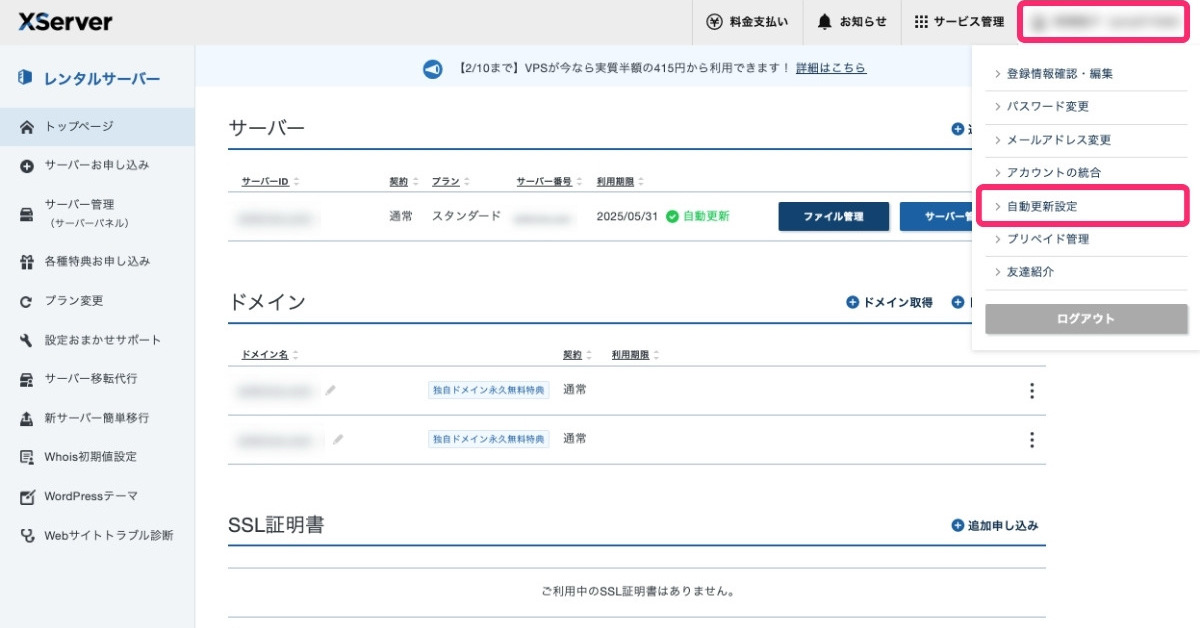Click the ファイル管理 button
This screenshot has height=628, width=1200.
point(833,214)
